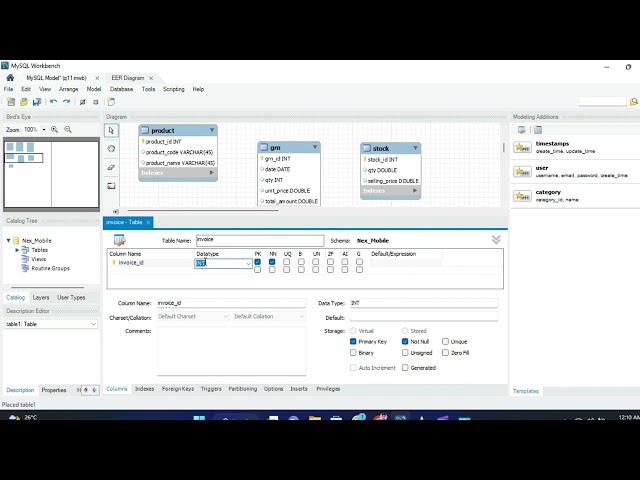Switch to the Layers tab

point(41,298)
